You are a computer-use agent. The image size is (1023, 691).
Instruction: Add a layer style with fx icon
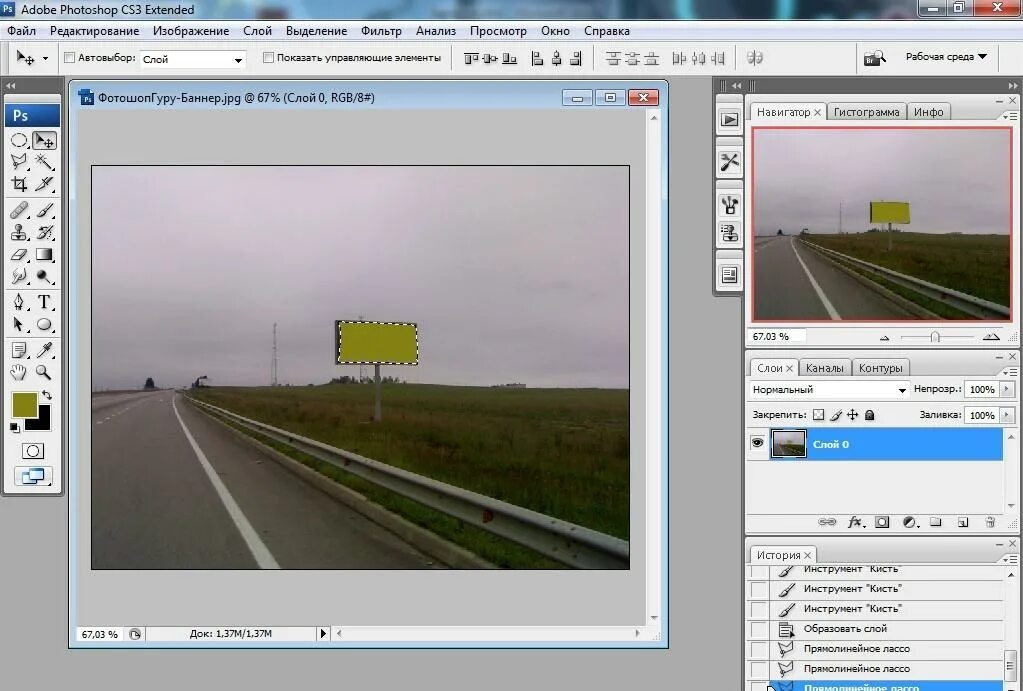point(855,522)
